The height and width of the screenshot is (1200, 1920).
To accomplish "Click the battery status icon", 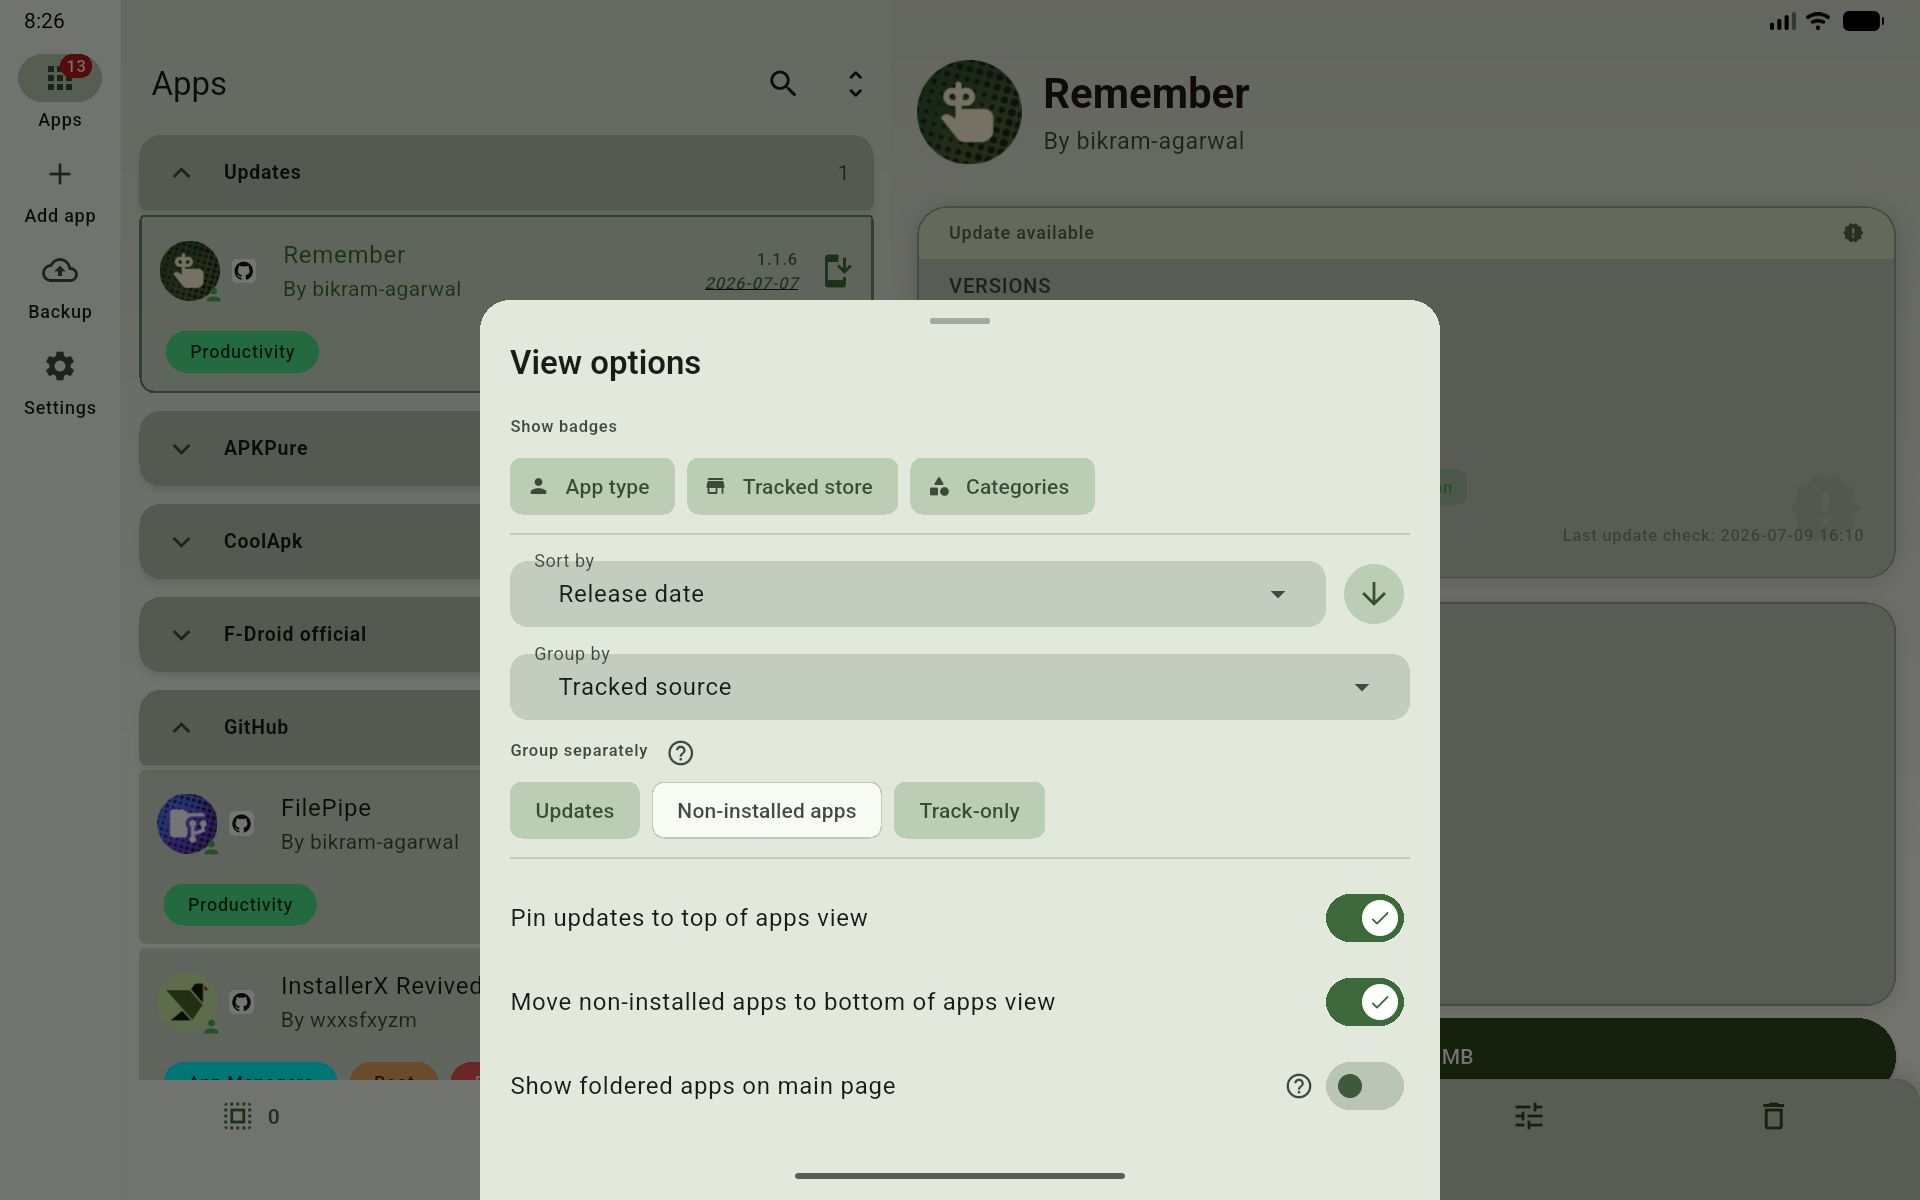I will pos(1863,21).
